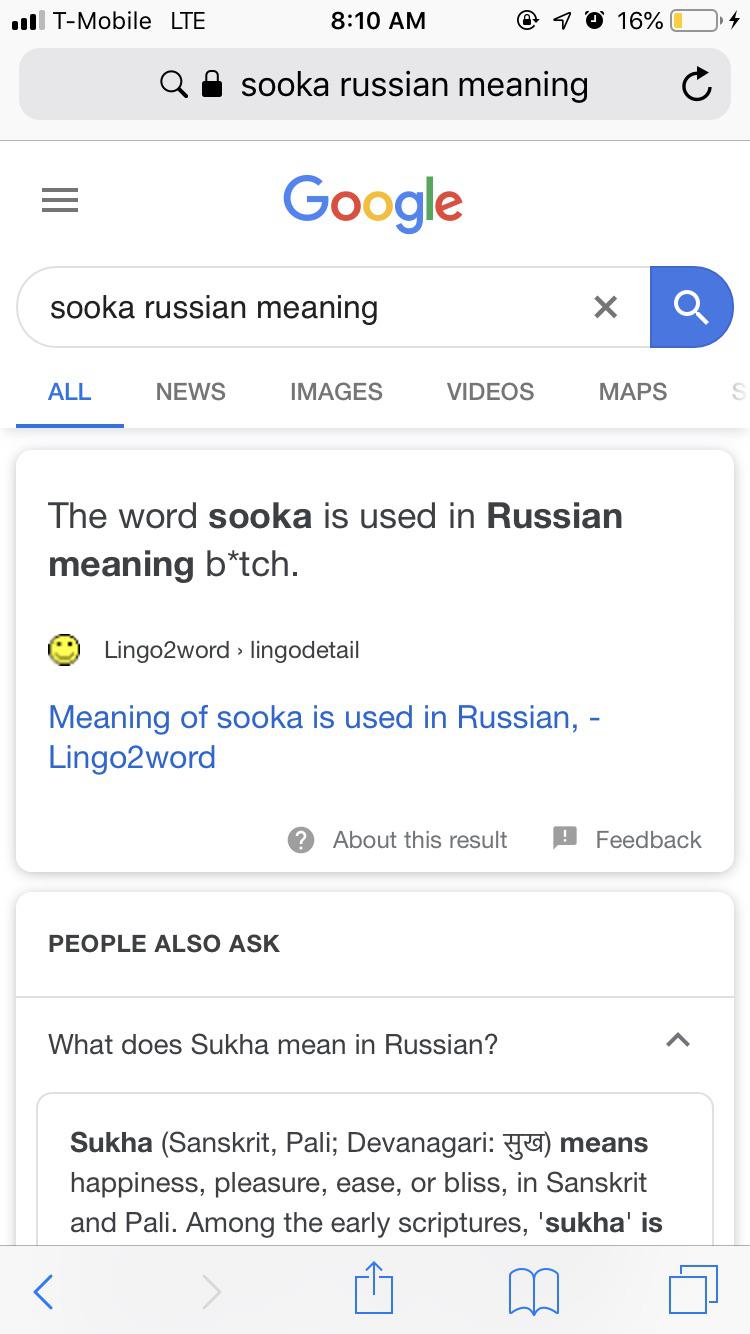Select the VIDEOS search category
This screenshot has width=750, height=1334.
tap(490, 392)
